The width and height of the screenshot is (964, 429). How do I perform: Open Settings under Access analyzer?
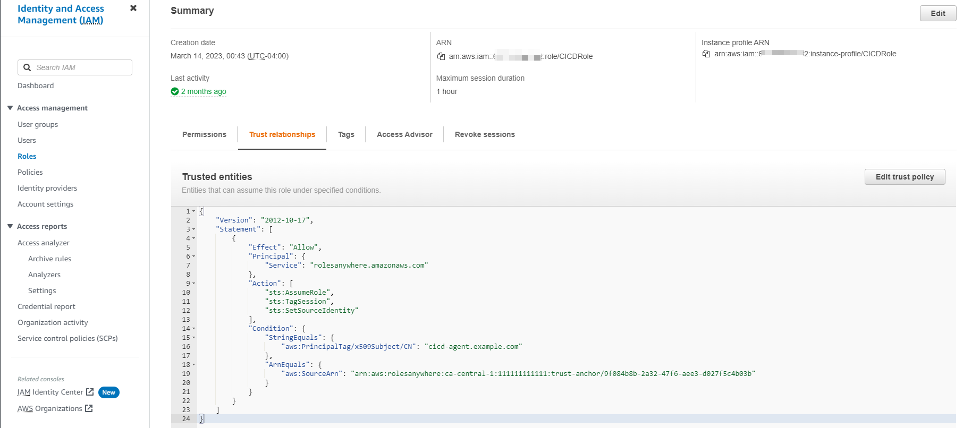click(42, 291)
